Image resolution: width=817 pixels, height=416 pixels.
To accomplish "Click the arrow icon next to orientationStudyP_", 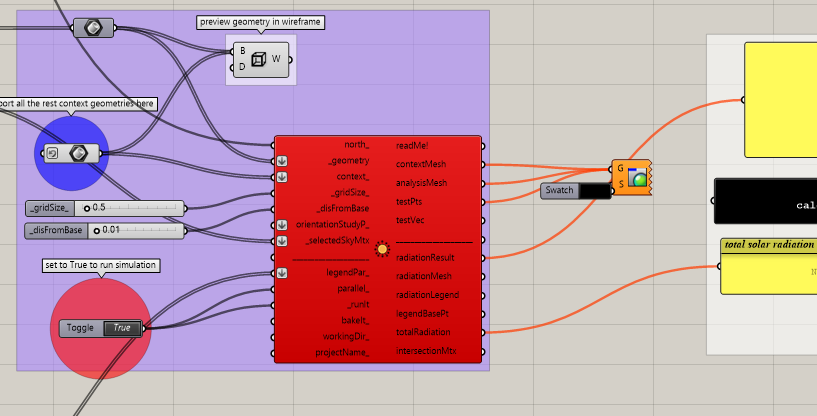I will 282,225.
